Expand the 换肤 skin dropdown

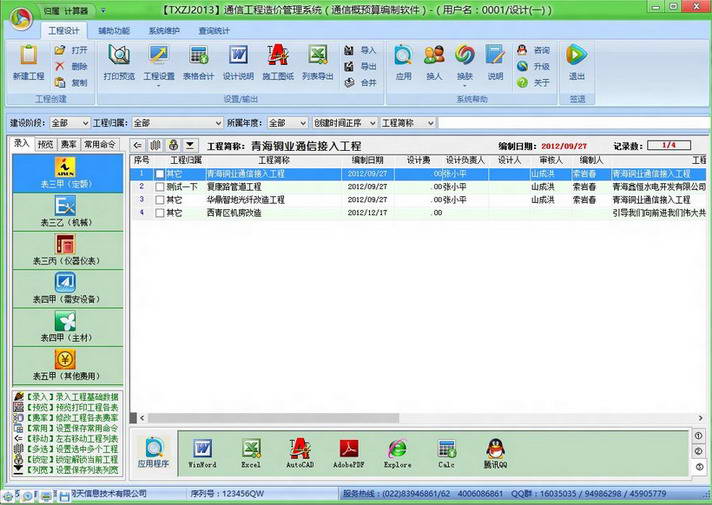[465, 85]
